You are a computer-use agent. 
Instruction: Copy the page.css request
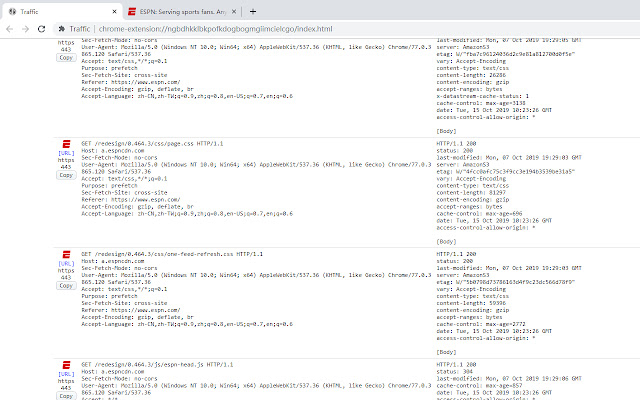[x=66, y=177]
